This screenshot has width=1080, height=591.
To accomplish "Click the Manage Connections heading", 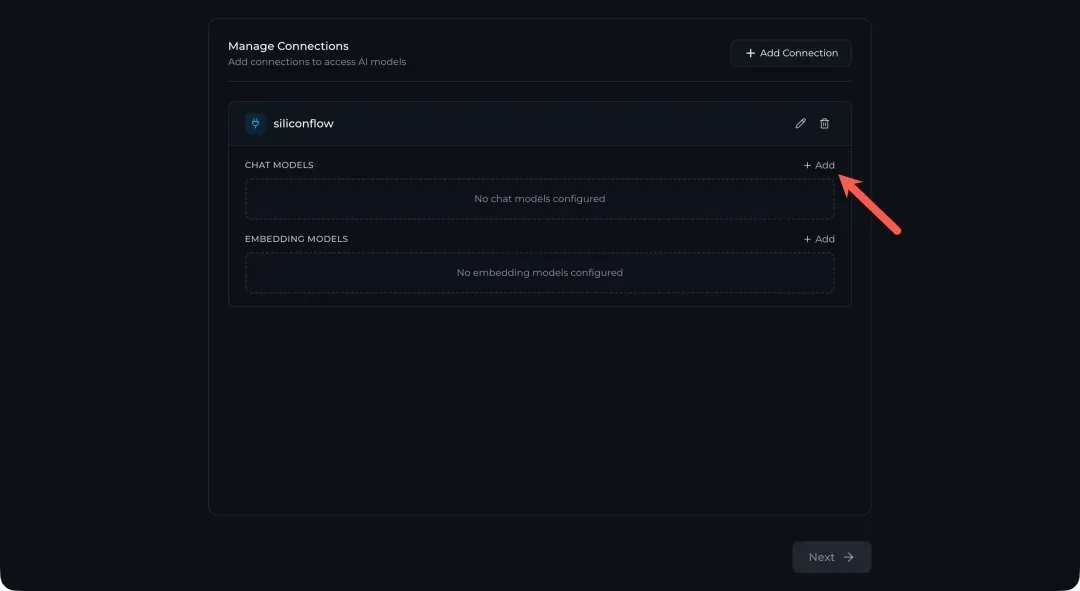I will (x=288, y=46).
